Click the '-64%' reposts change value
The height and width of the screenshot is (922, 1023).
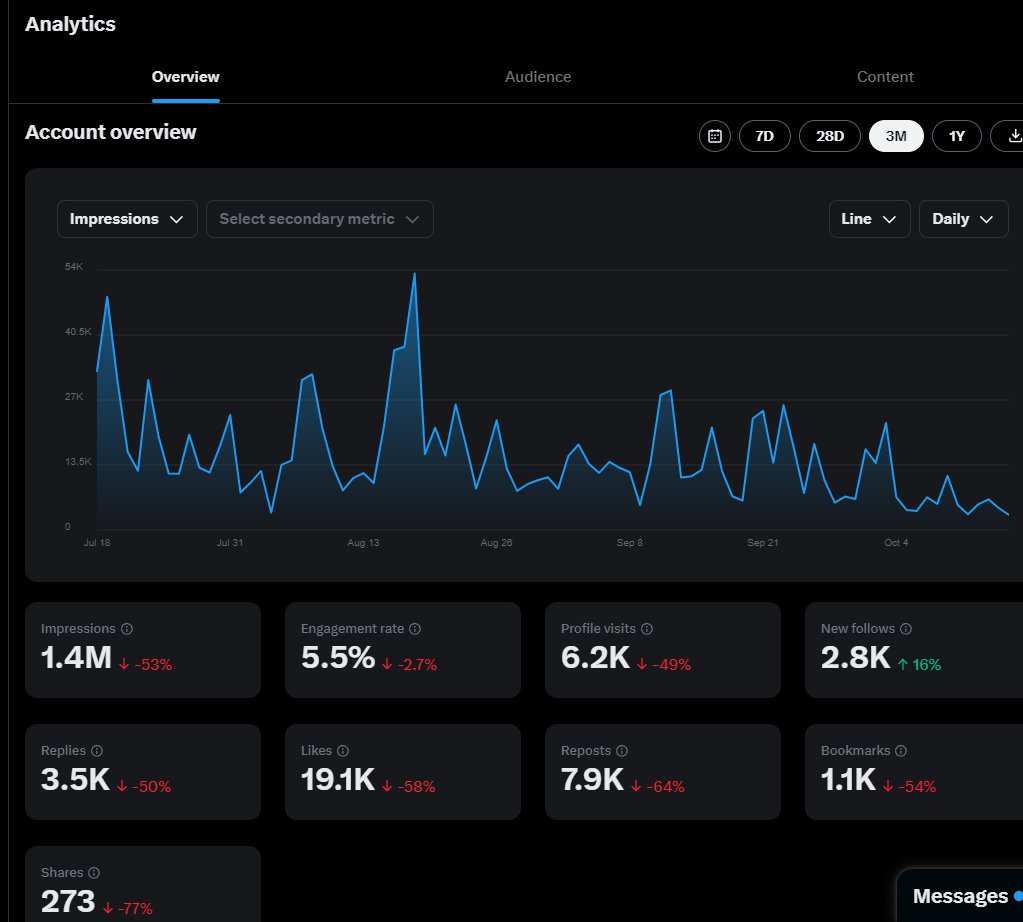click(x=665, y=787)
